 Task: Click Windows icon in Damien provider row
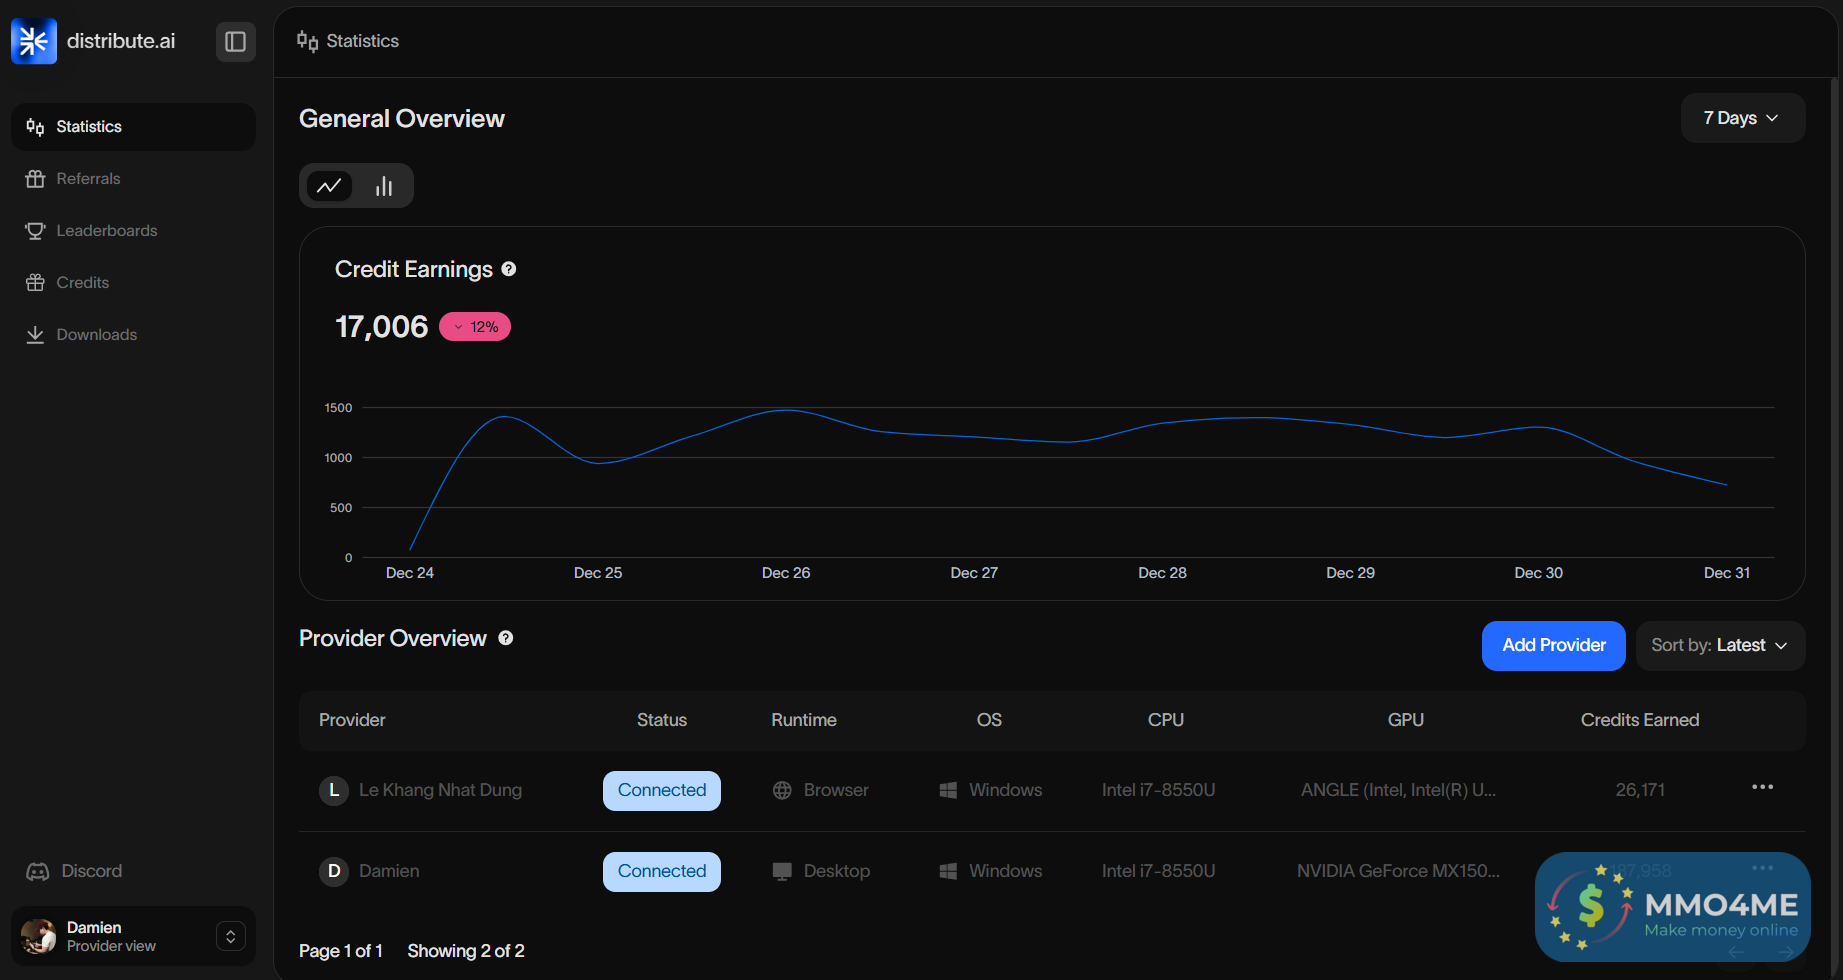point(948,871)
